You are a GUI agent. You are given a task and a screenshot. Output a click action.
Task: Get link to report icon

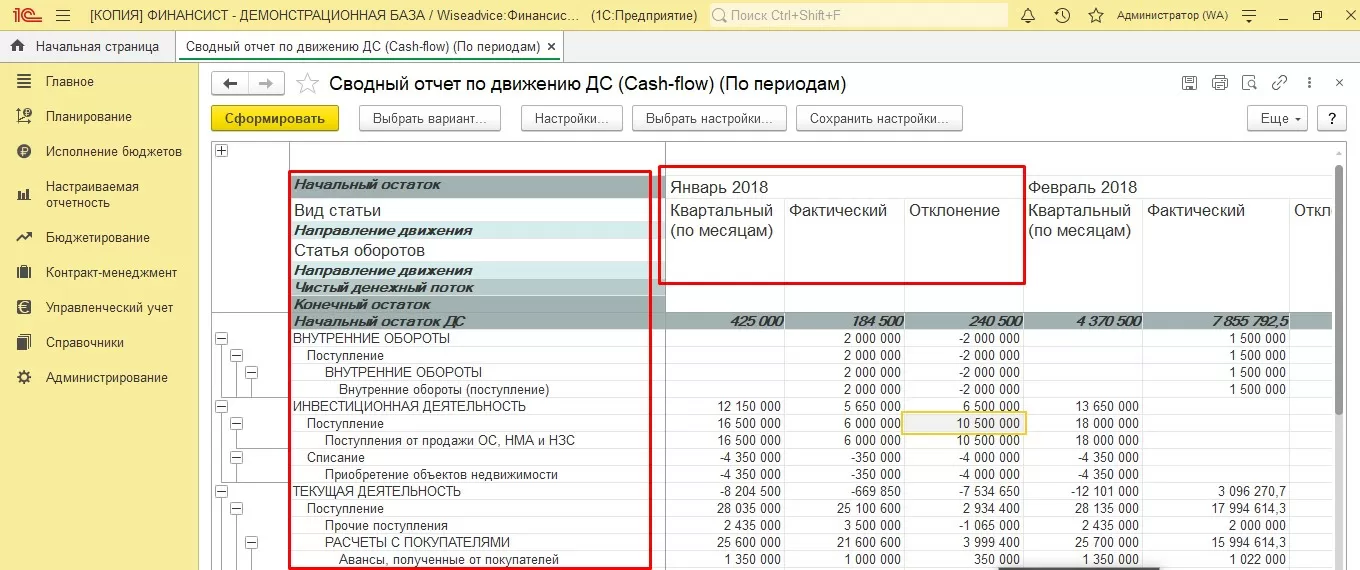pos(1279,83)
